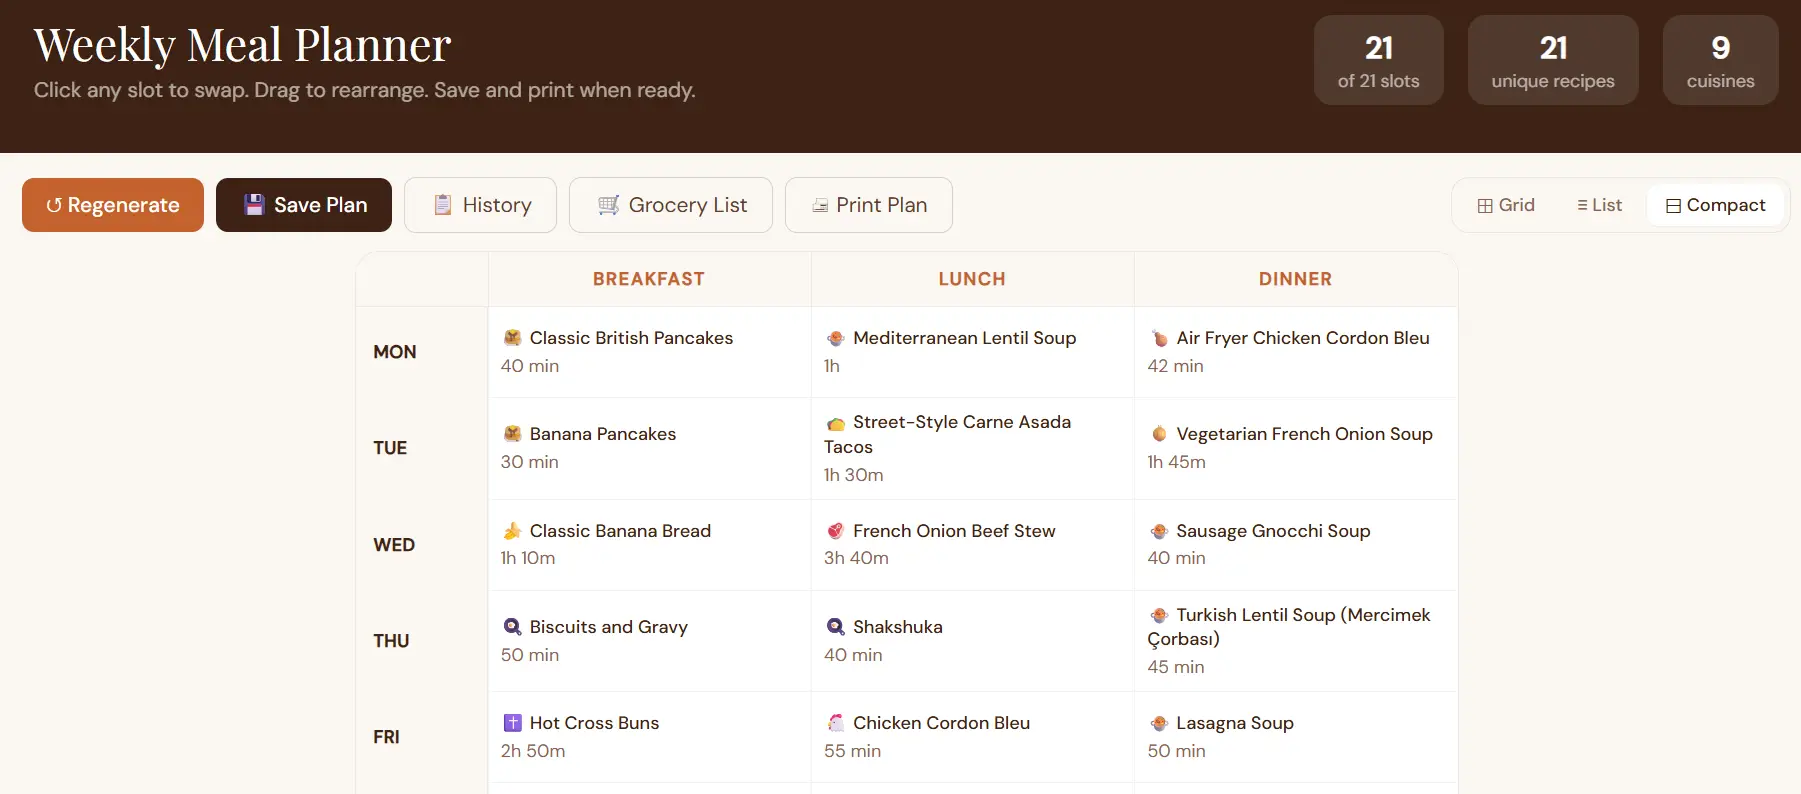Click the pan icon beside Shakshuka
The height and width of the screenshot is (794, 1801).
(836, 627)
